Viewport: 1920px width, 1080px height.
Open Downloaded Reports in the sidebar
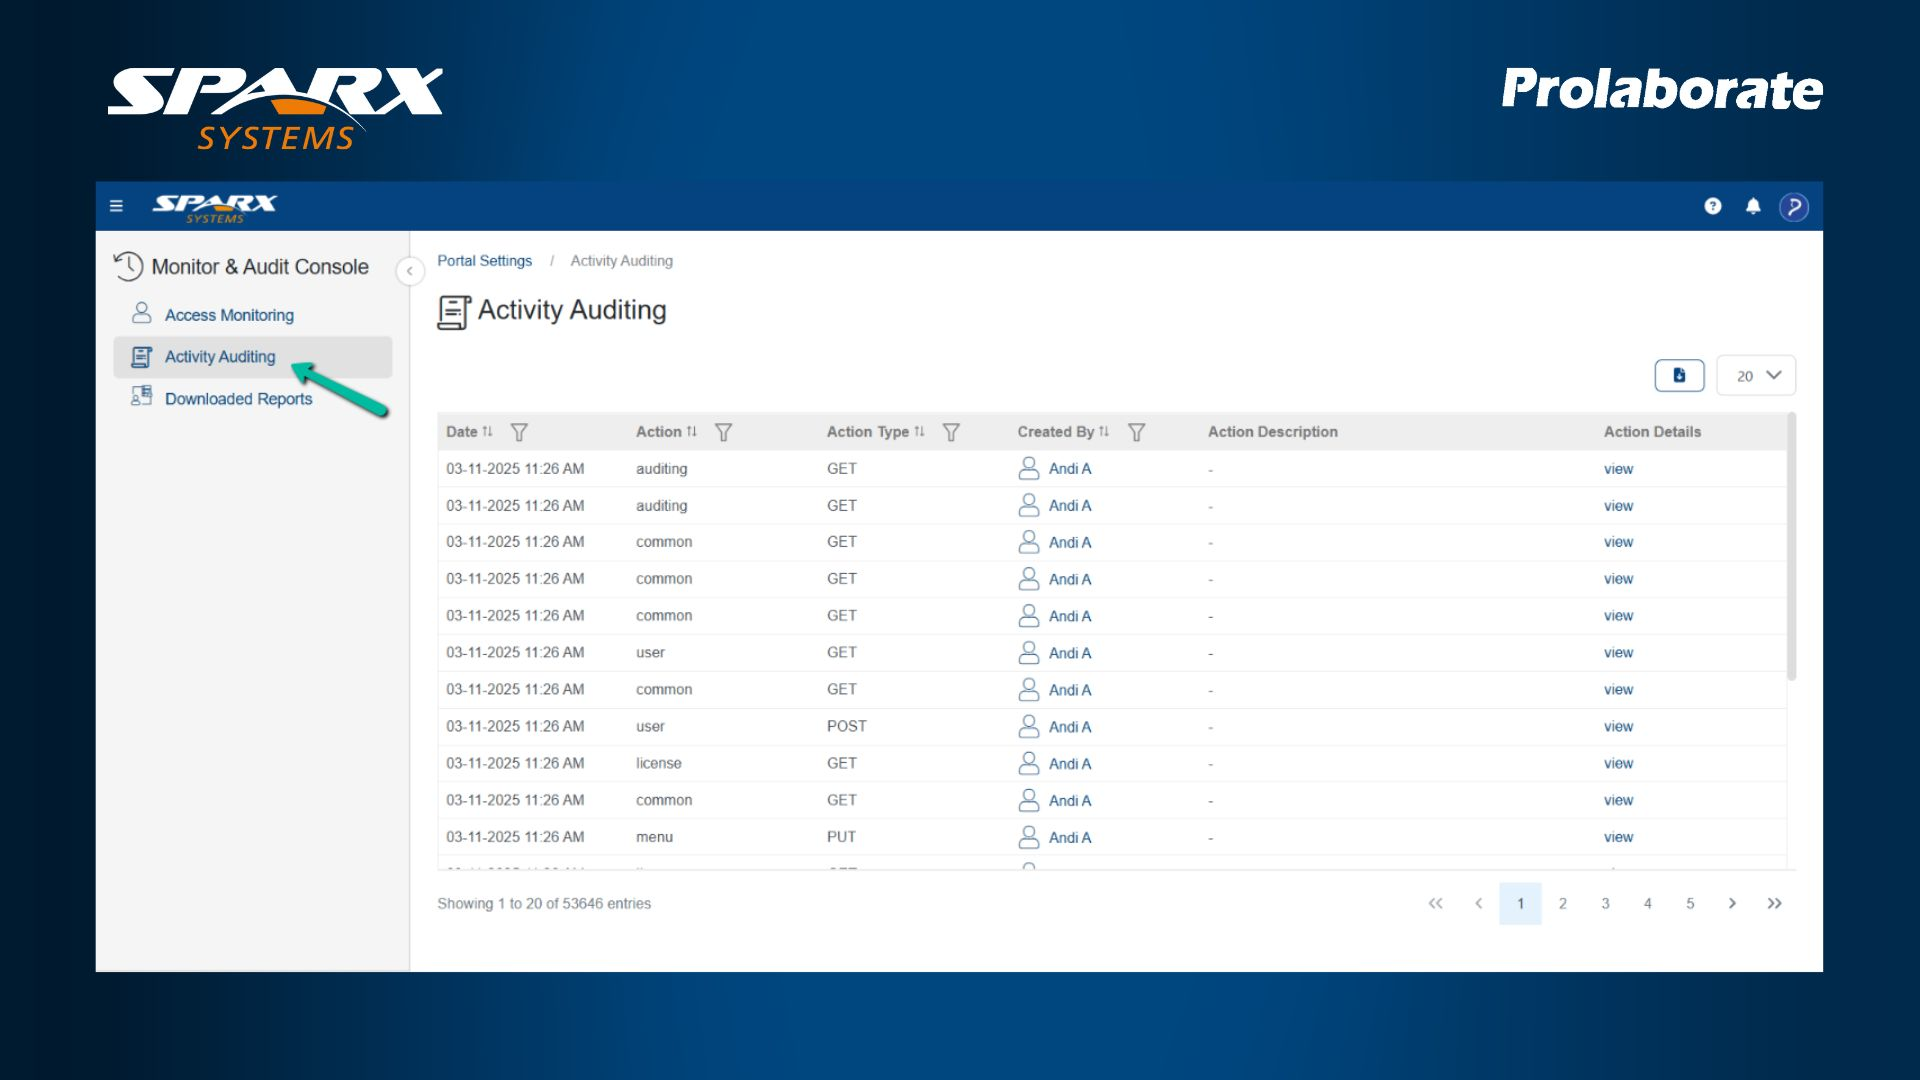(x=238, y=399)
